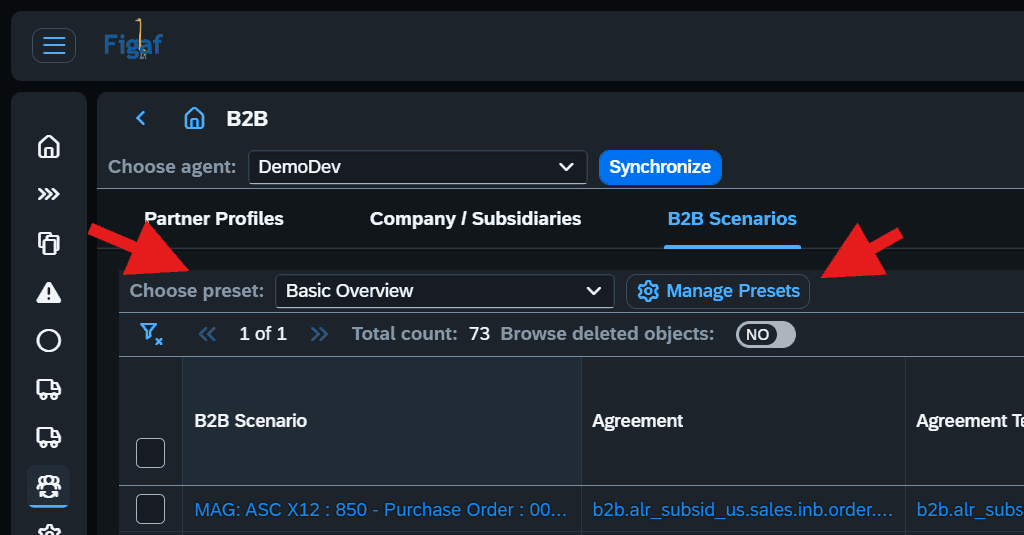Viewport: 1024px width, 535px height.
Task: Open the MAG: ASC X12 : 850 scenario link
Action: click(x=381, y=510)
